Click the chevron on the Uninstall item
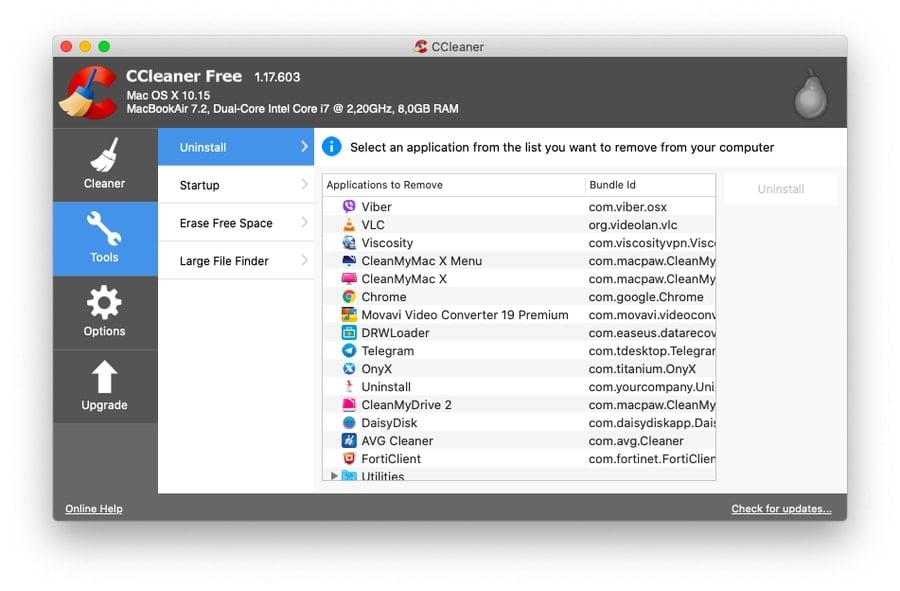Image resolution: width=900 pixels, height=591 pixels. [304, 147]
